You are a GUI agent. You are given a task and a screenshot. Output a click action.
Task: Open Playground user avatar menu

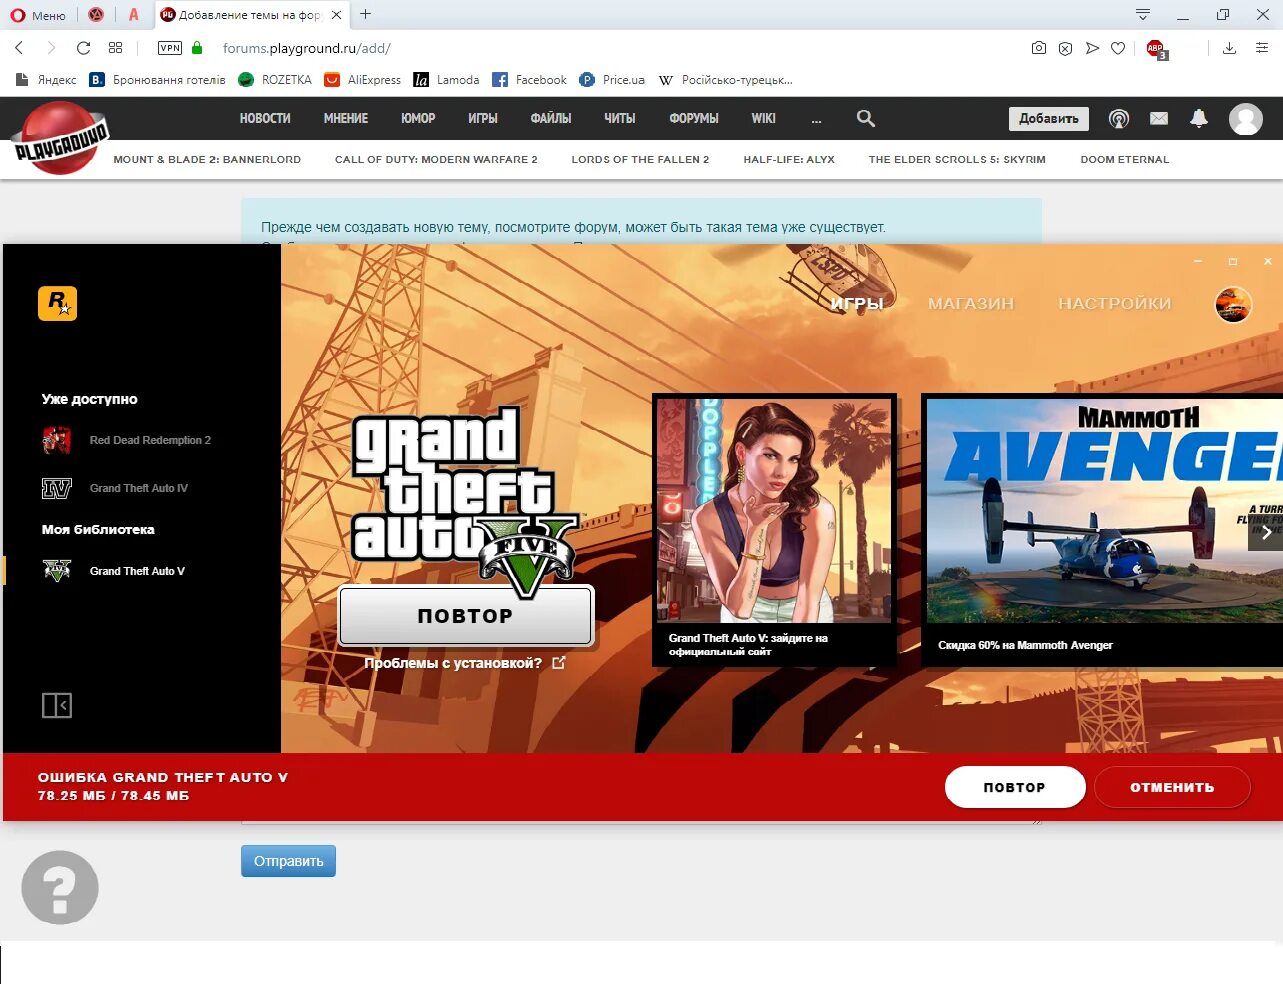pos(1246,119)
